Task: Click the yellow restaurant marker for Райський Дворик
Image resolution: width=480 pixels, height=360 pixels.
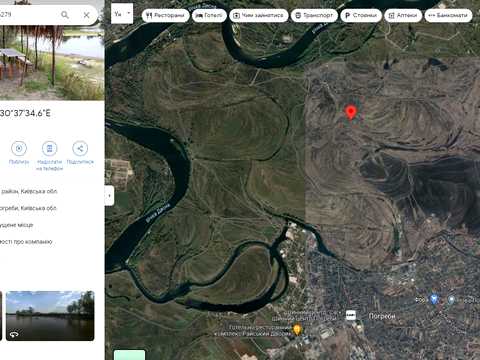Action: pyautogui.click(x=297, y=330)
